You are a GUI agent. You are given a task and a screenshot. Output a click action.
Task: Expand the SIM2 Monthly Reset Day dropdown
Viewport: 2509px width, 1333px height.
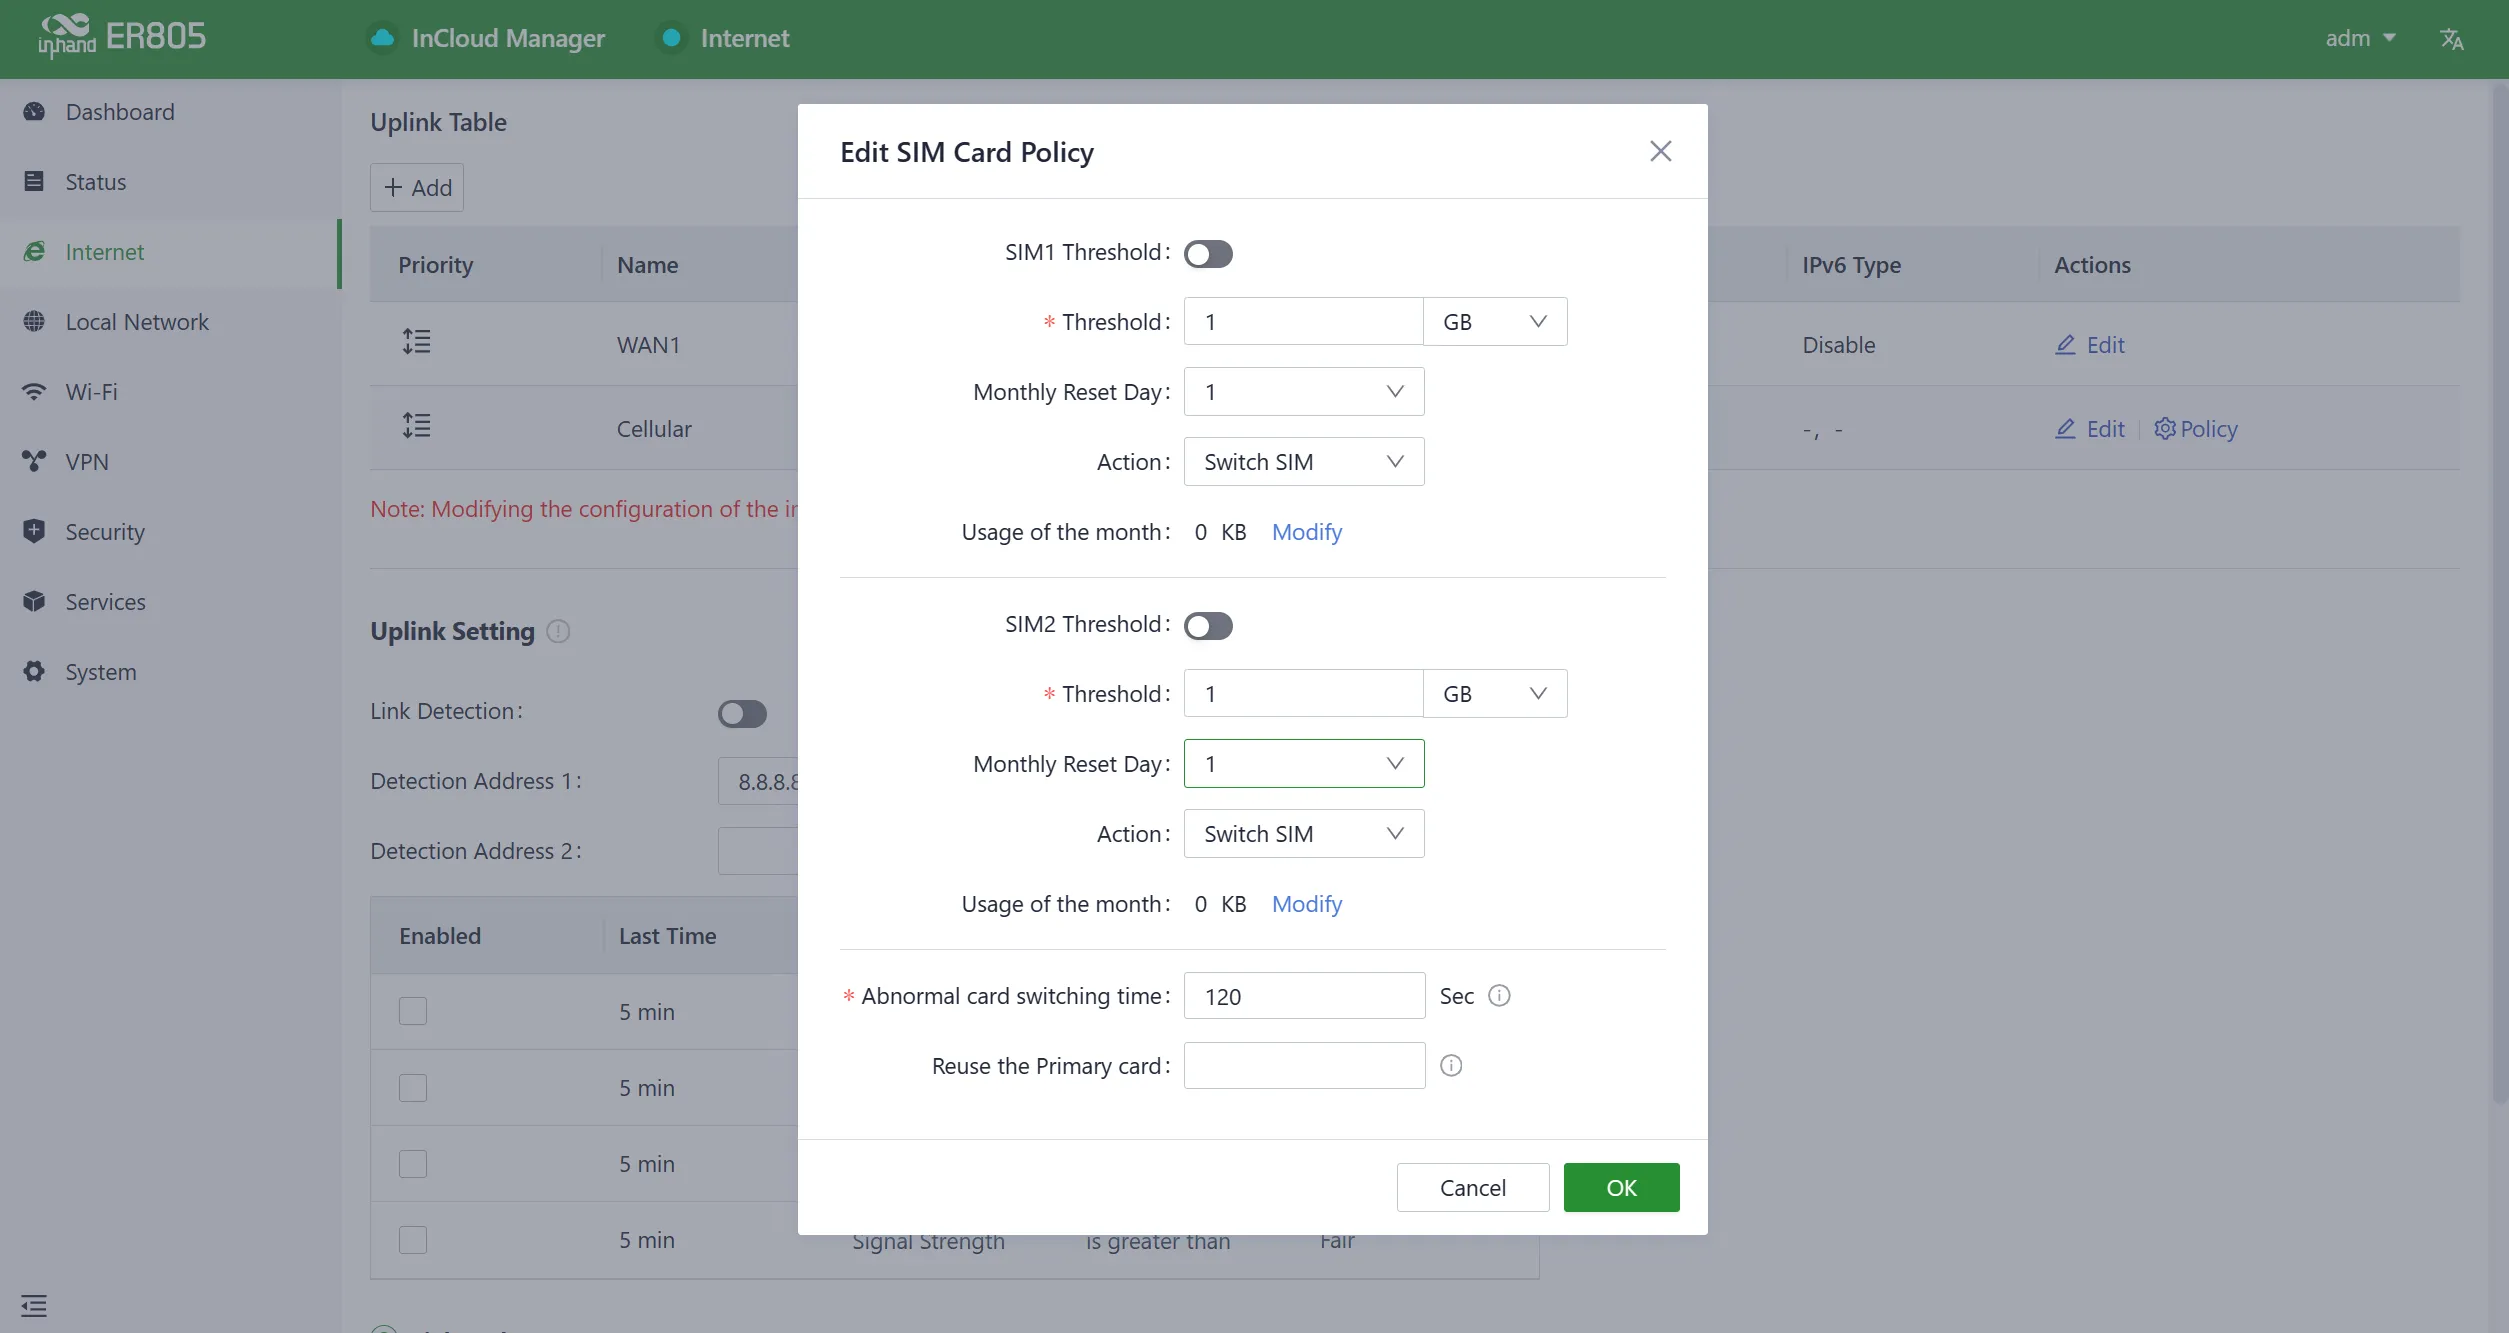coord(1304,764)
